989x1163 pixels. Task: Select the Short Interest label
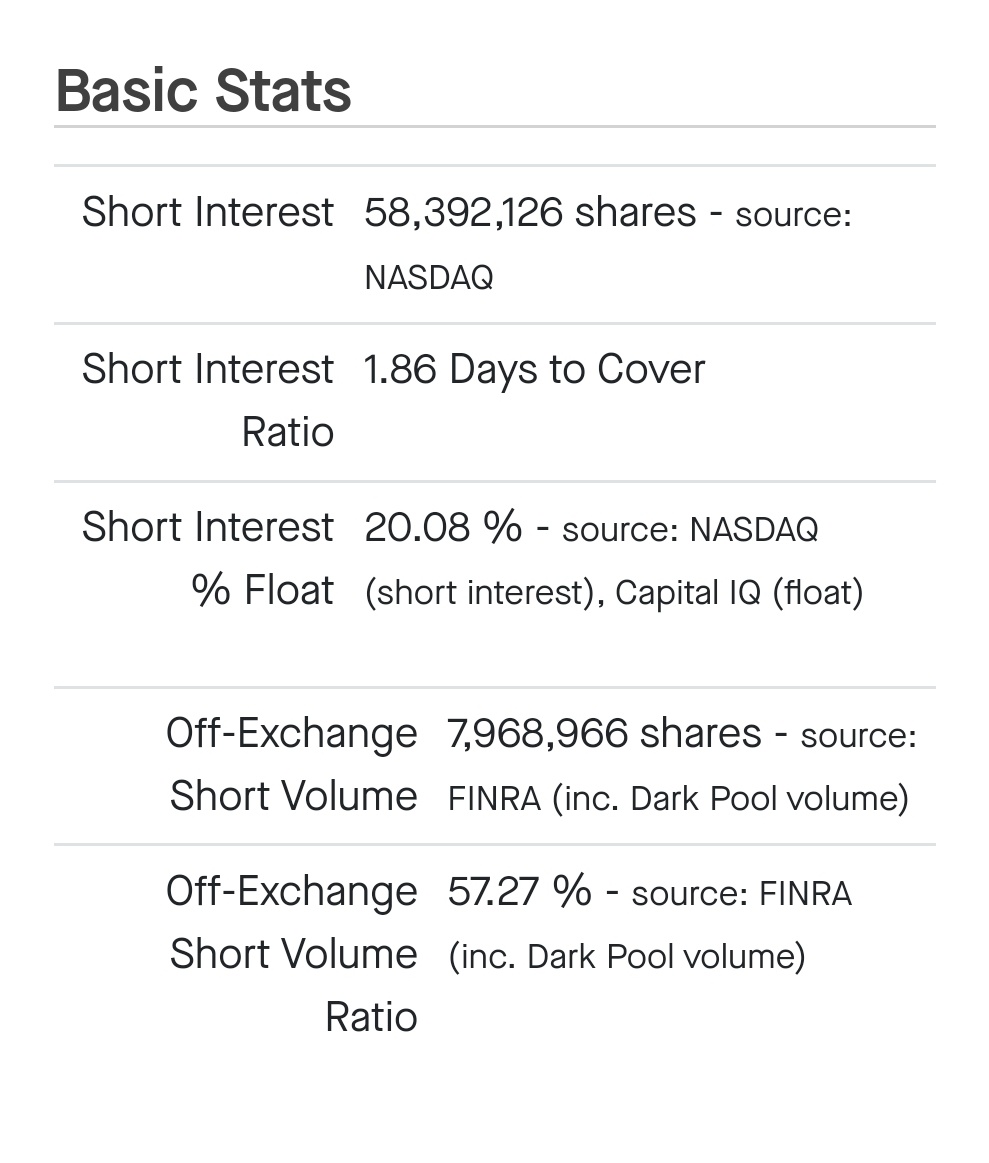(208, 212)
